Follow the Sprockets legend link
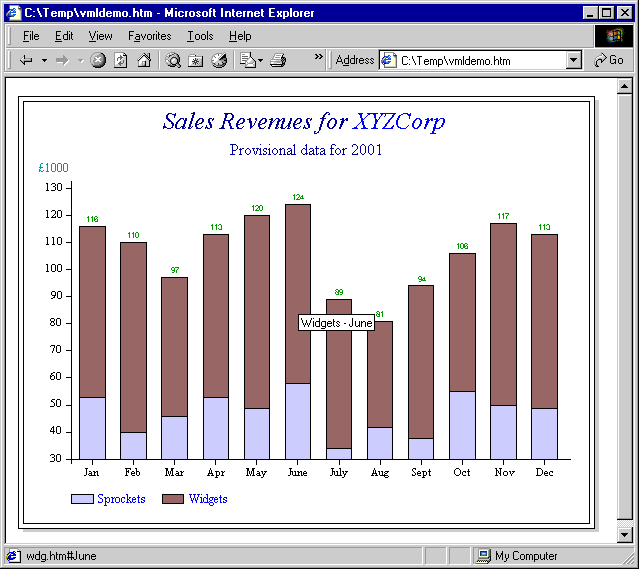The image size is (639, 569). pos(121,499)
